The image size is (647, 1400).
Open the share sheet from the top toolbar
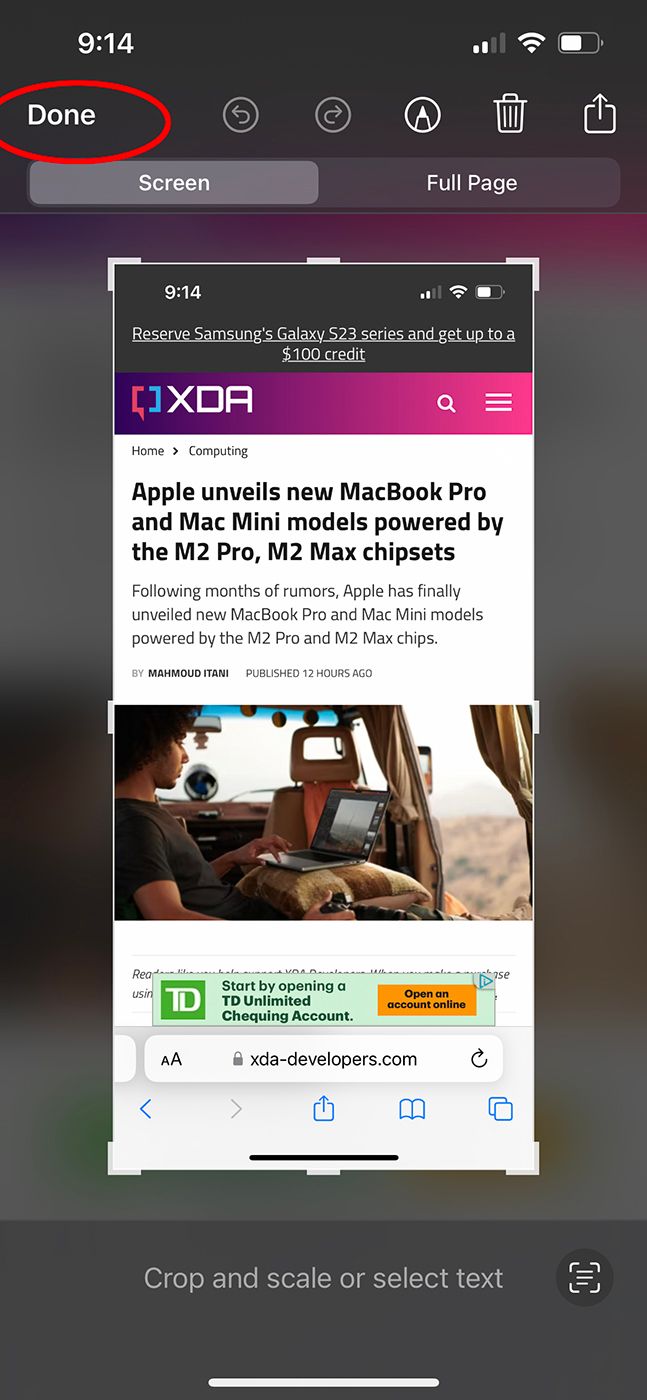click(600, 113)
